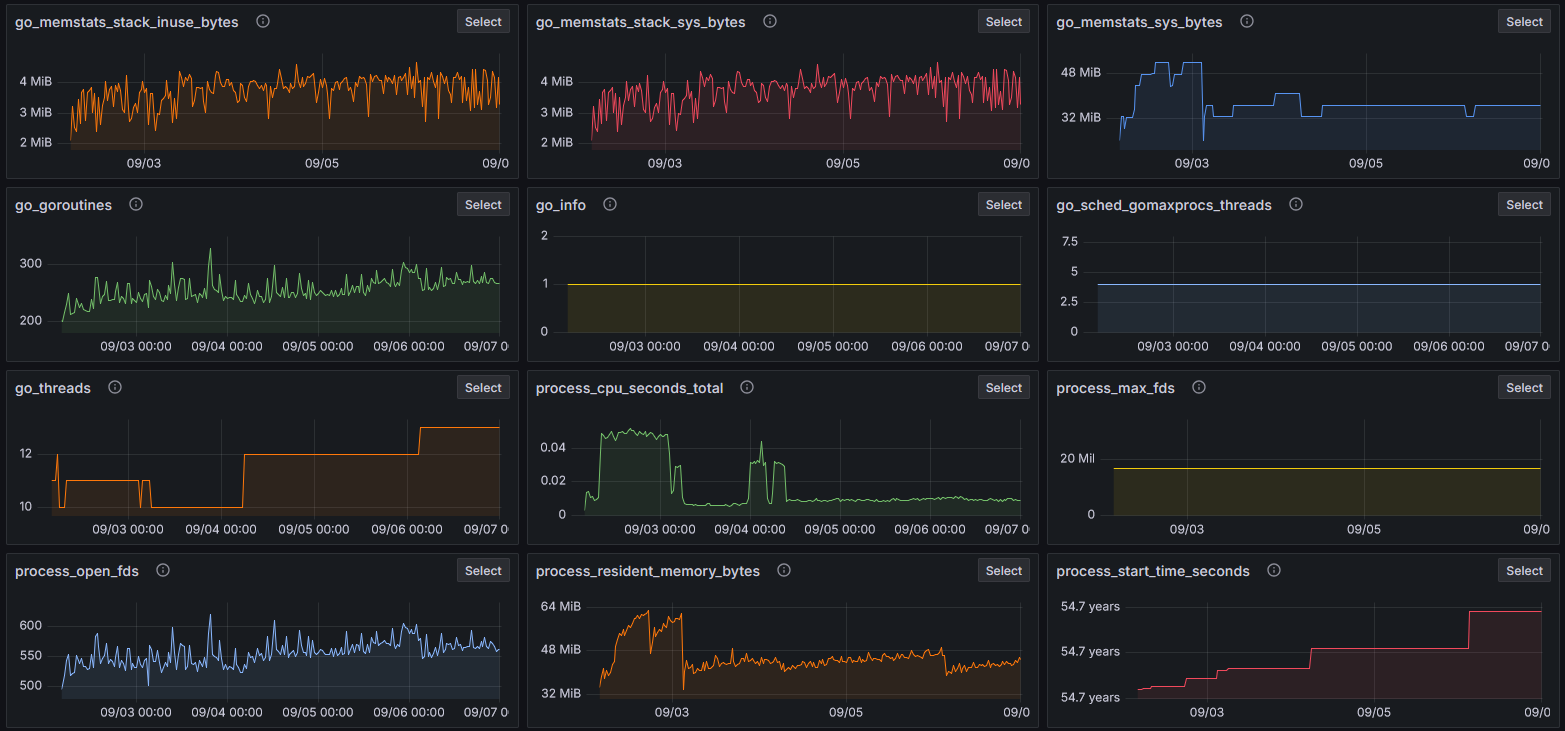Click the process_cpu_seconds_total panel title
Viewport: 1565px width, 731px height.
coord(630,388)
